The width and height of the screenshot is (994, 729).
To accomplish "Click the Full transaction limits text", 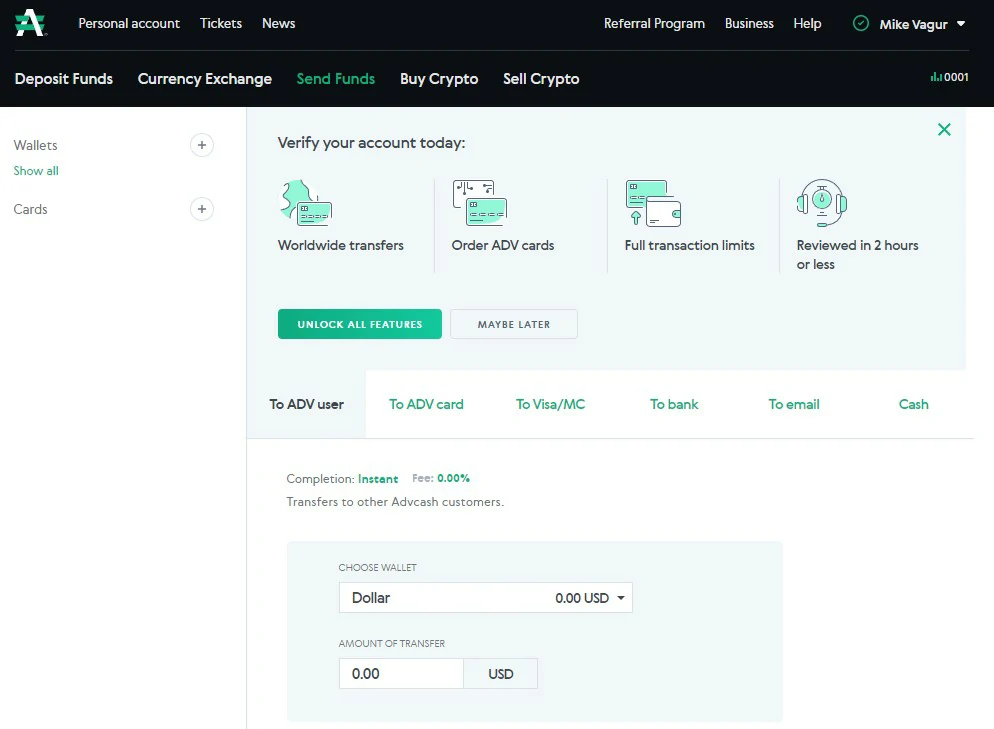I will (x=690, y=245).
